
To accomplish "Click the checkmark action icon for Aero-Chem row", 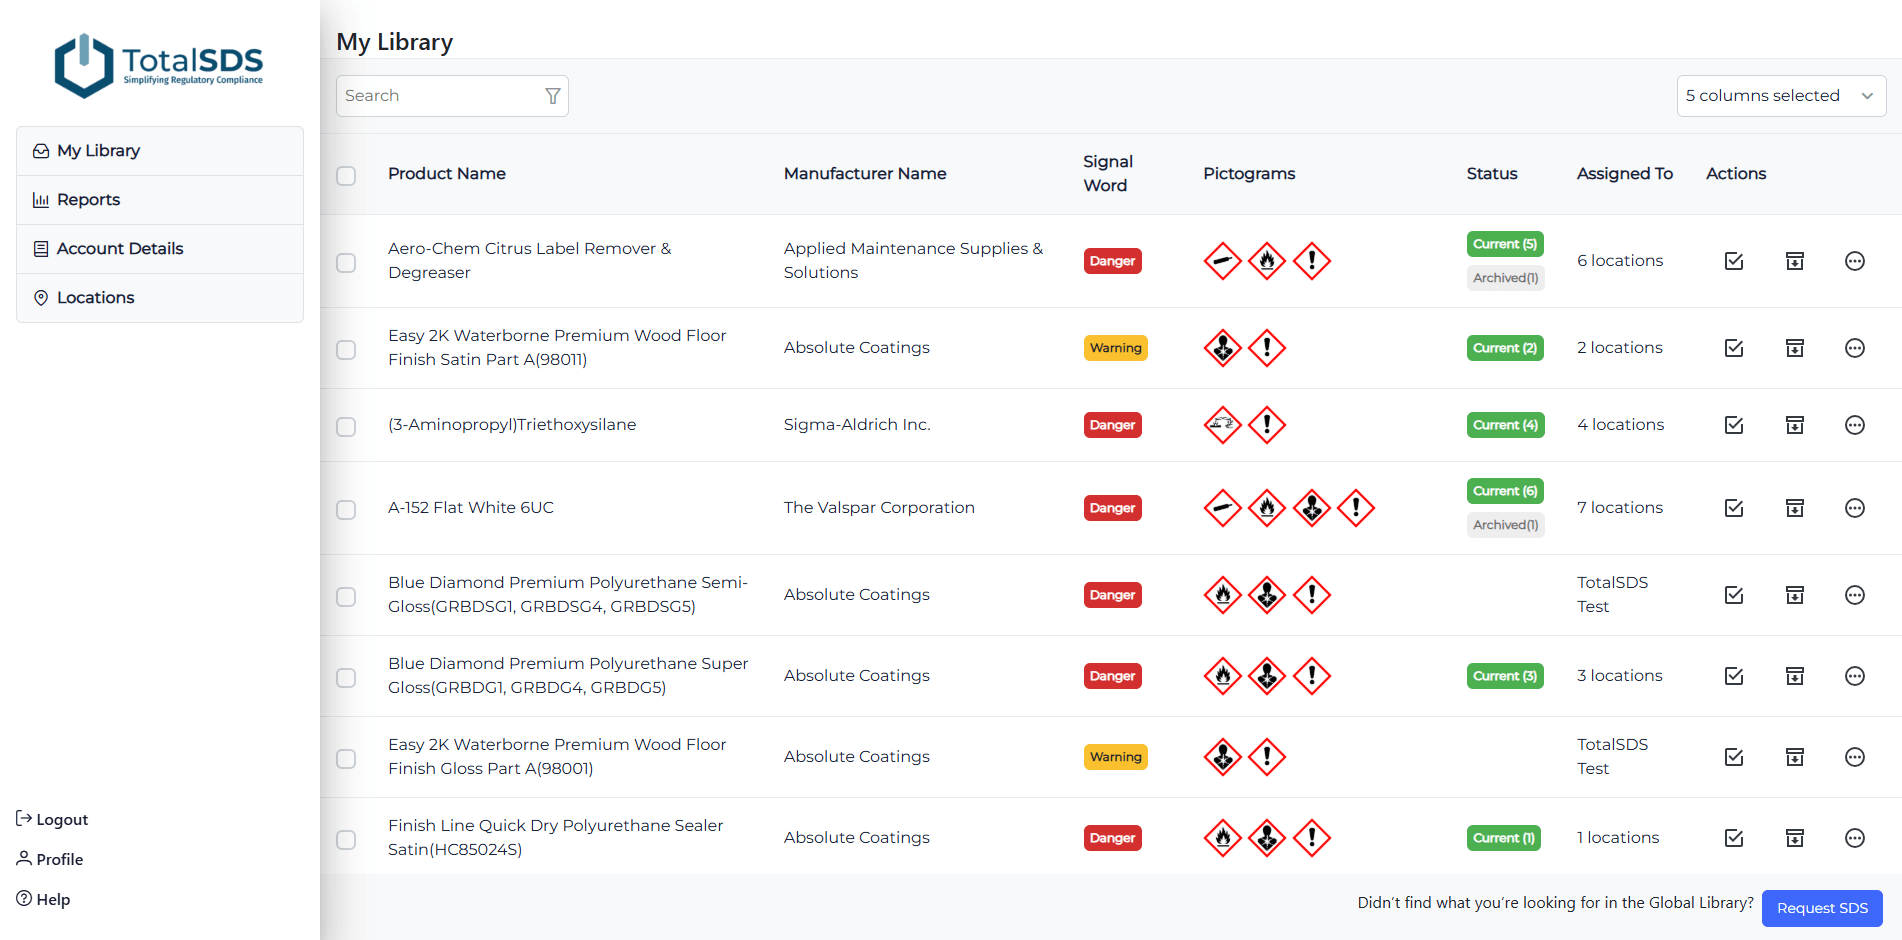I will pos(1734,261).
